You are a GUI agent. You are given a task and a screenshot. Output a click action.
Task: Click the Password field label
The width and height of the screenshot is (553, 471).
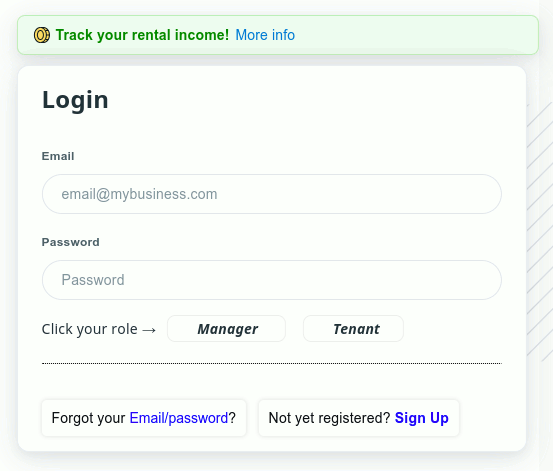click(x=71, y=242)
